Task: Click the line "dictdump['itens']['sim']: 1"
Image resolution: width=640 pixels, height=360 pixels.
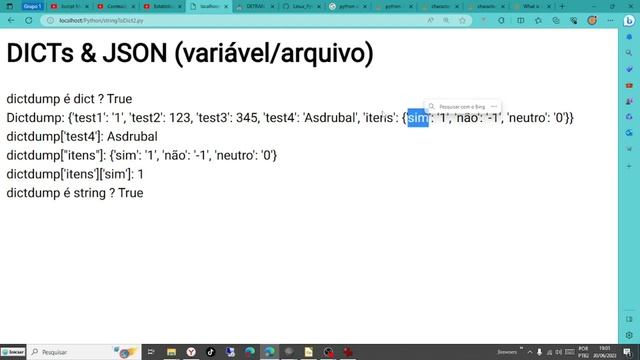Action: point(75,174)
